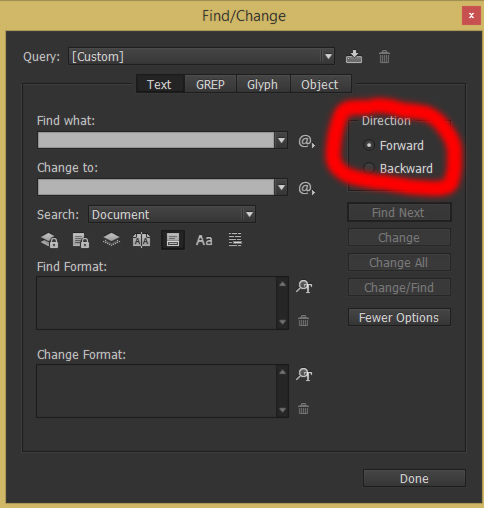
Task: Click Change Format scrollbar down arrow
Action: [283, 410]
